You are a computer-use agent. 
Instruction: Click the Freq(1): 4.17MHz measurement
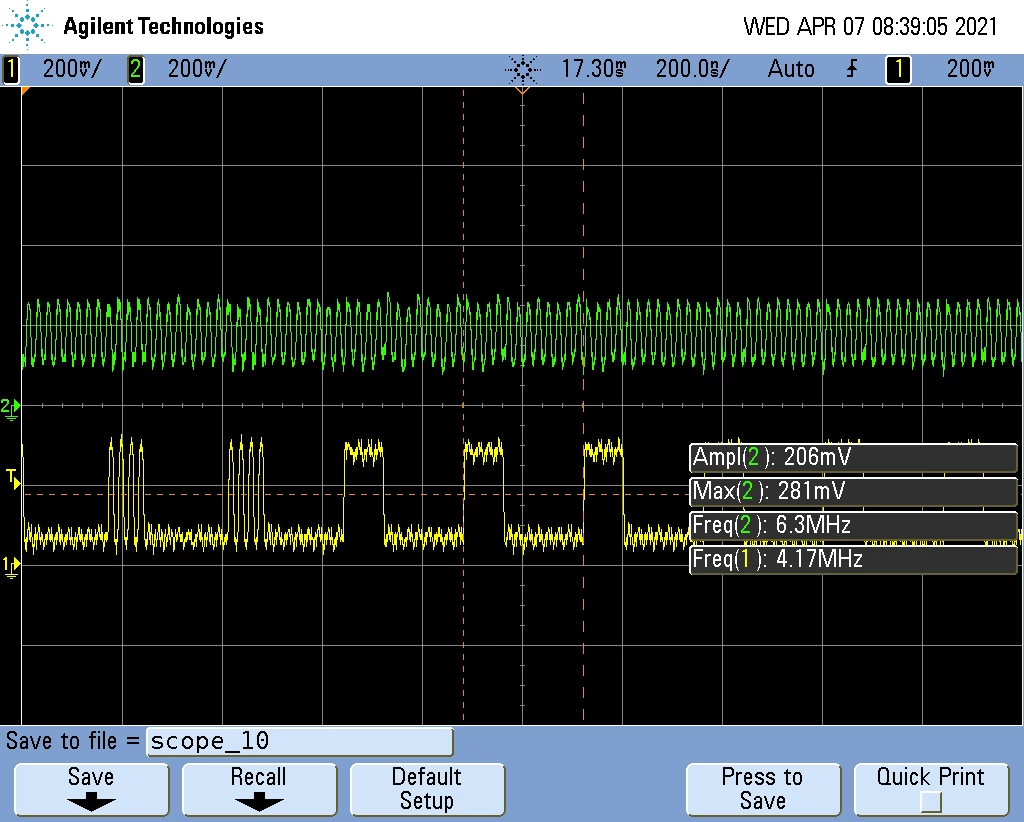(853, 560)
